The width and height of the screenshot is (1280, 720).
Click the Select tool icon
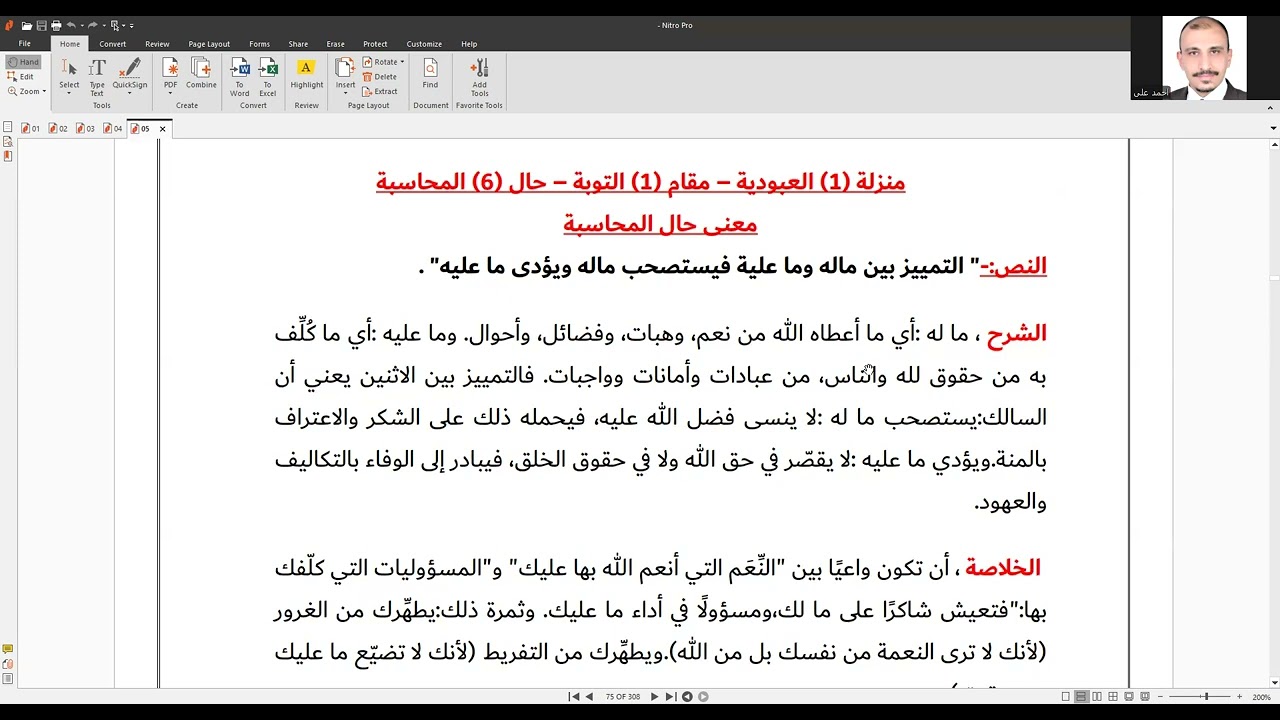point(69,68)
